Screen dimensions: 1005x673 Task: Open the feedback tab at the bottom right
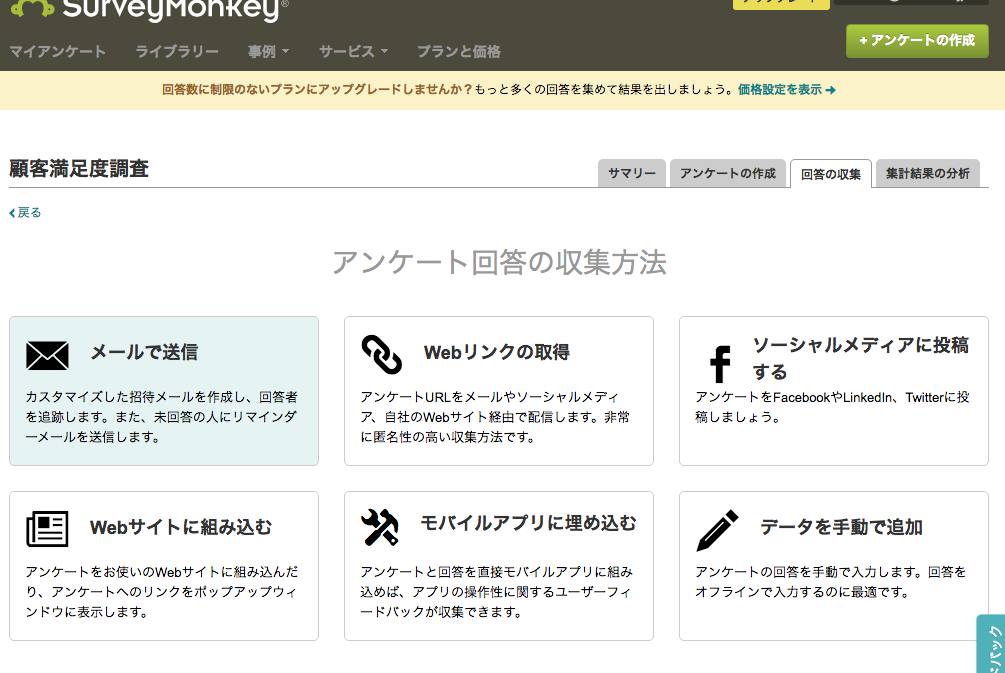pyautogui.click(x=991, y=644)
